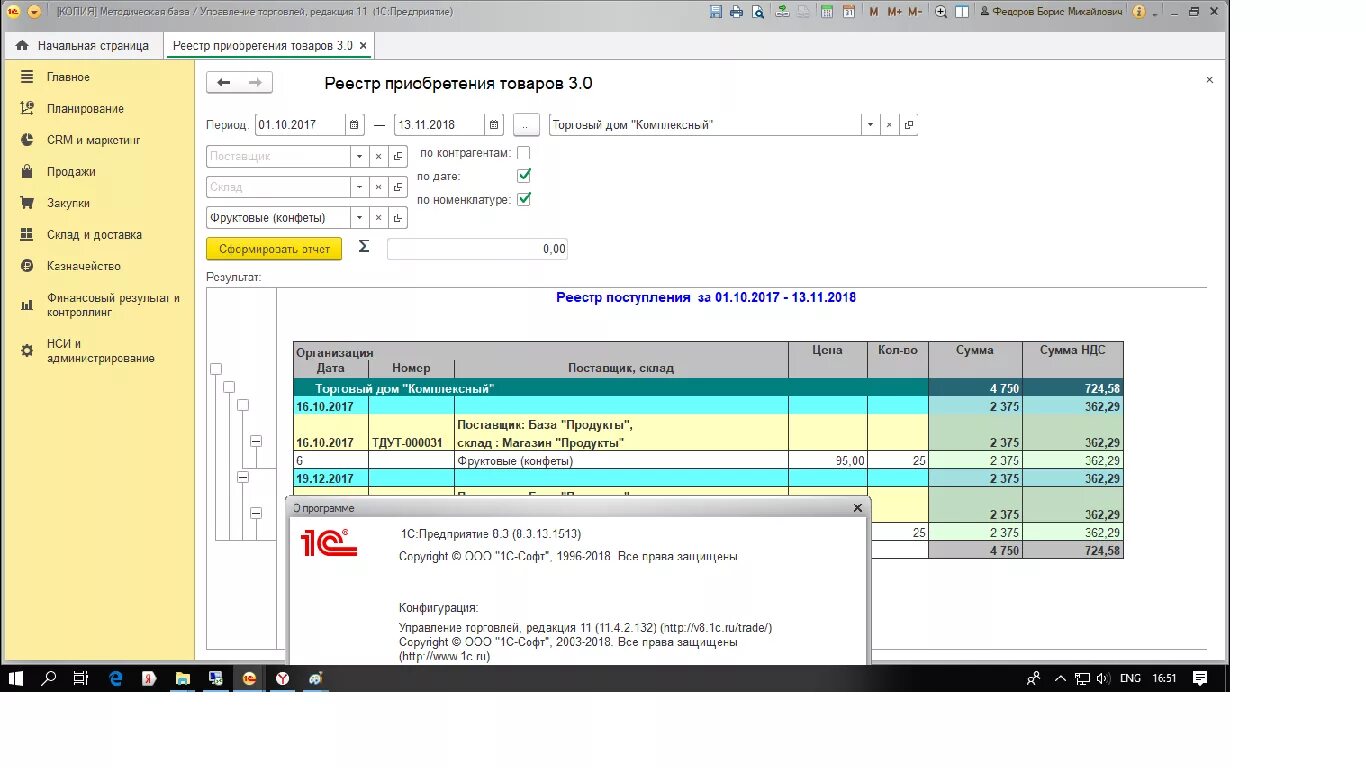Uncheck the по дате checkbox
The width and height of the screenshot is (1366, 768).
tap(524, 175)
